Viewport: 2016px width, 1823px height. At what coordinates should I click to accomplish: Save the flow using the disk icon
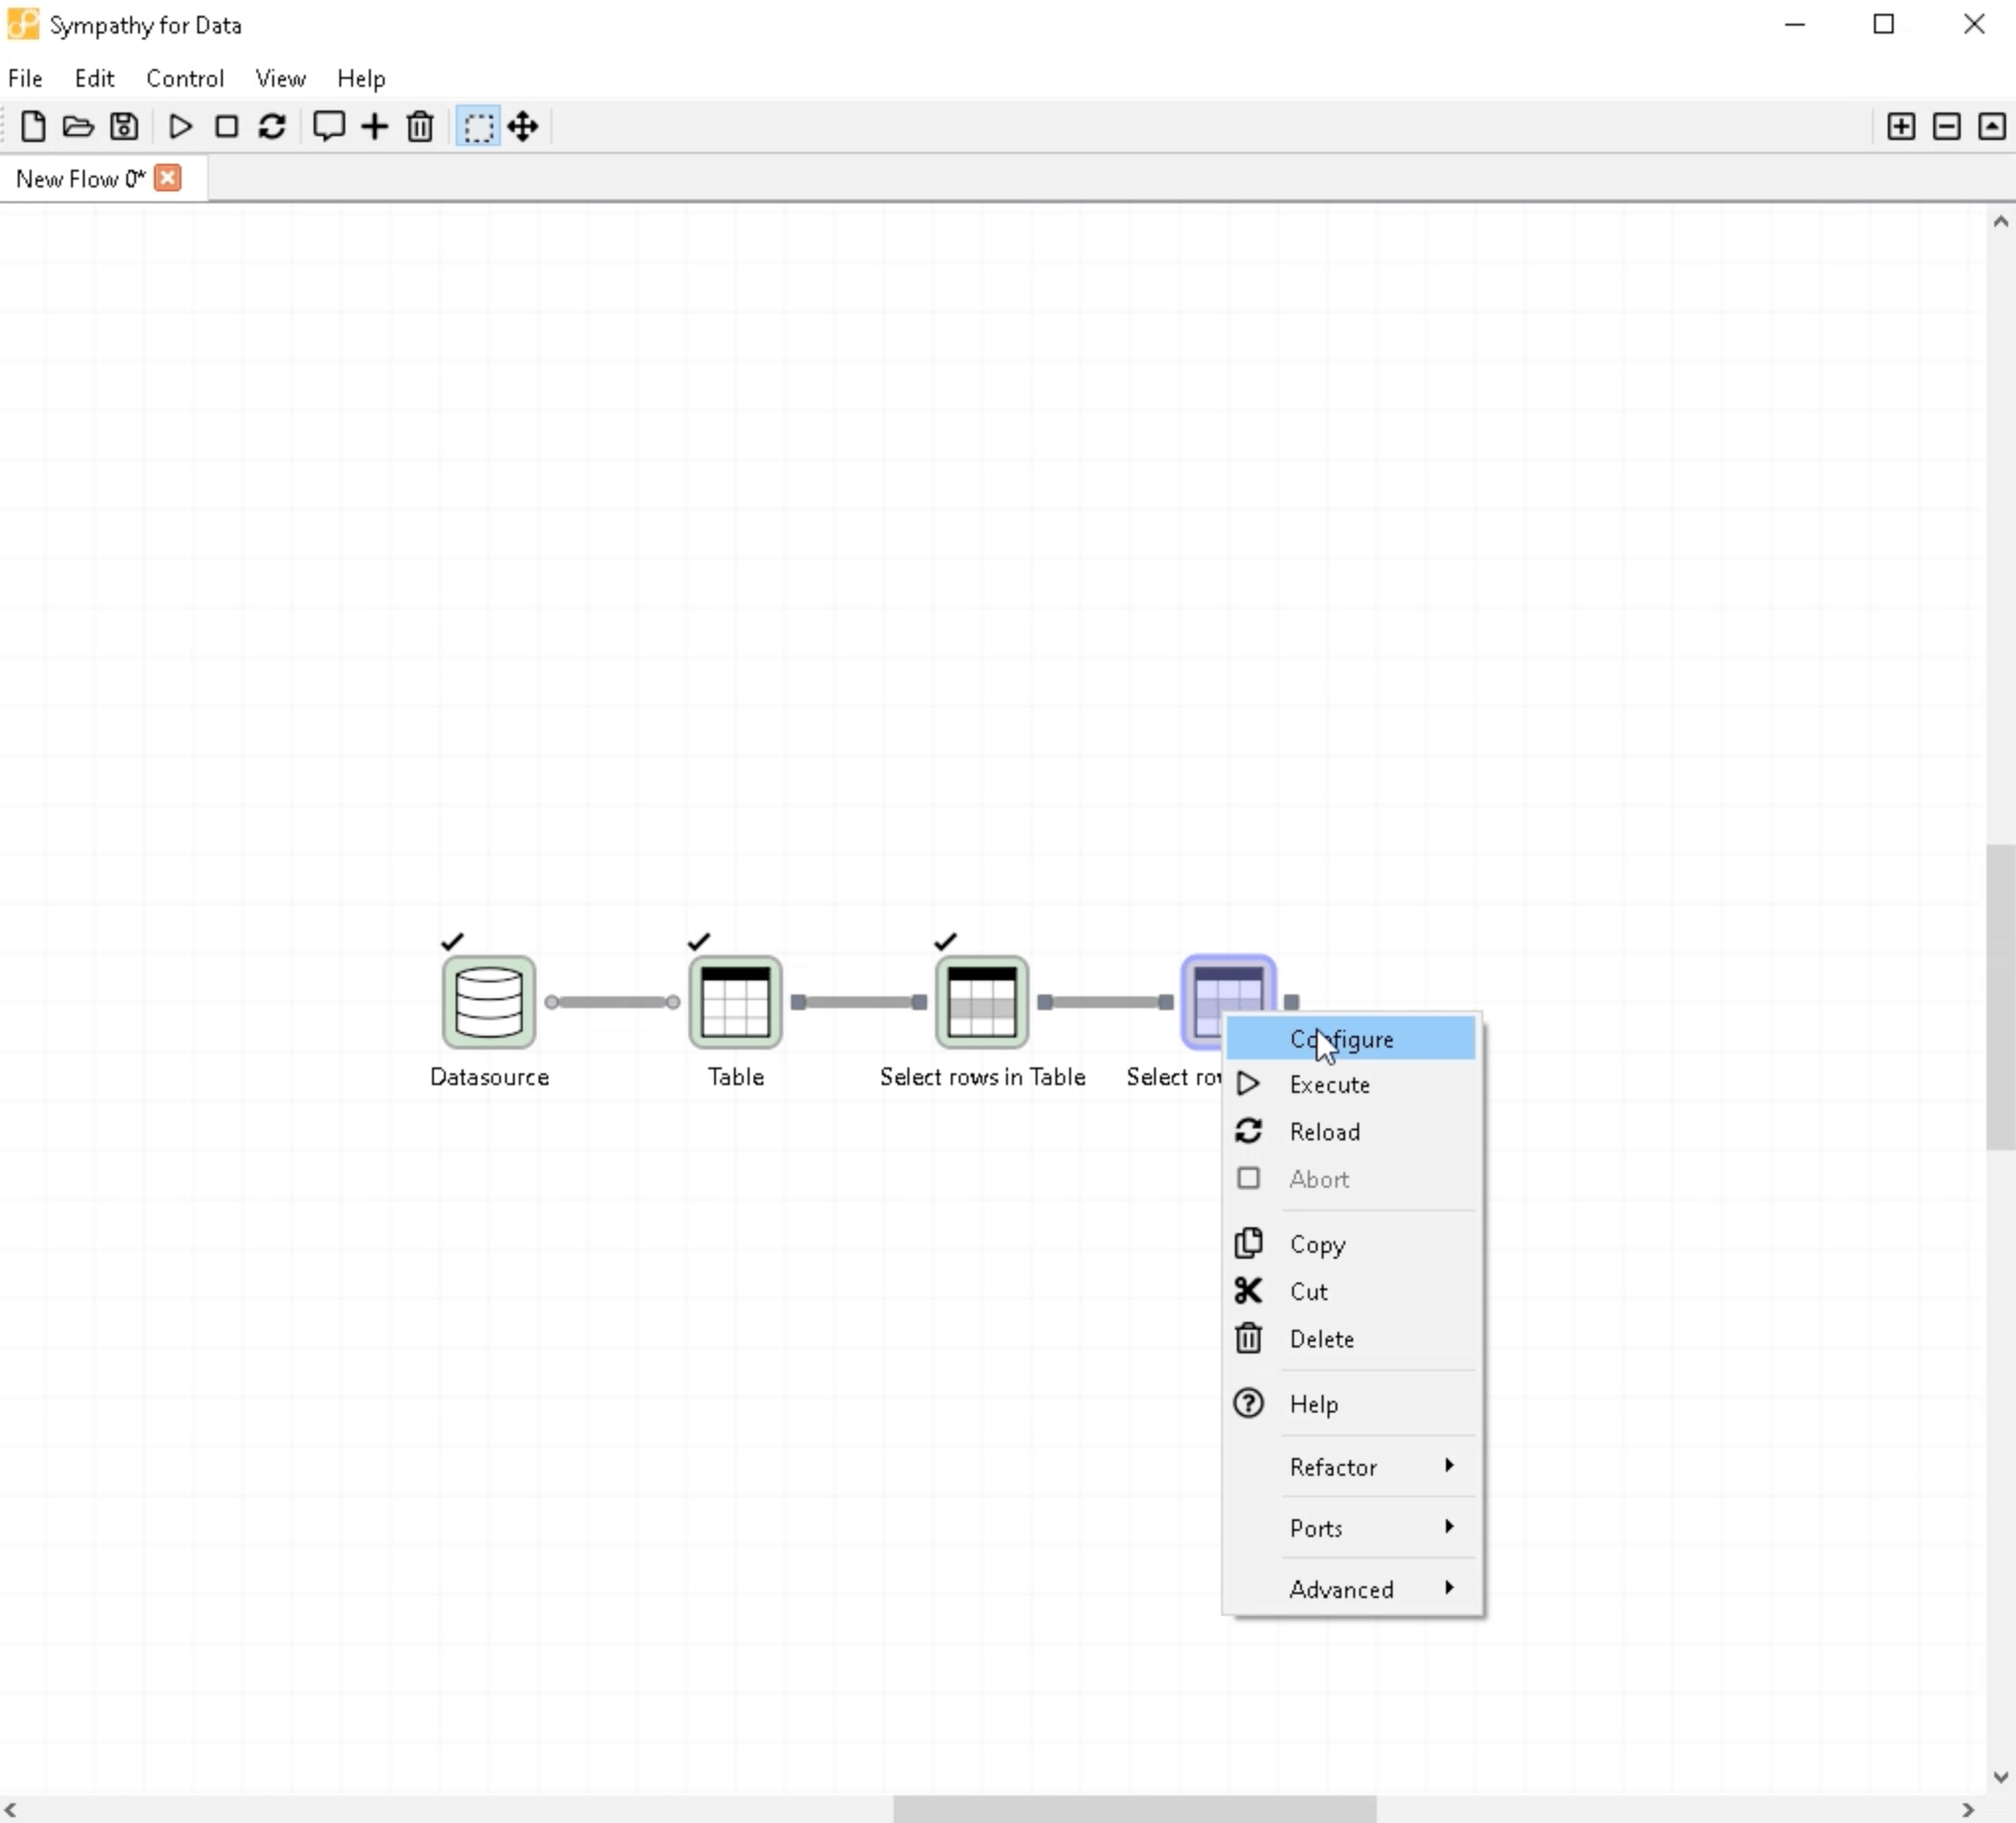[124, 126]
